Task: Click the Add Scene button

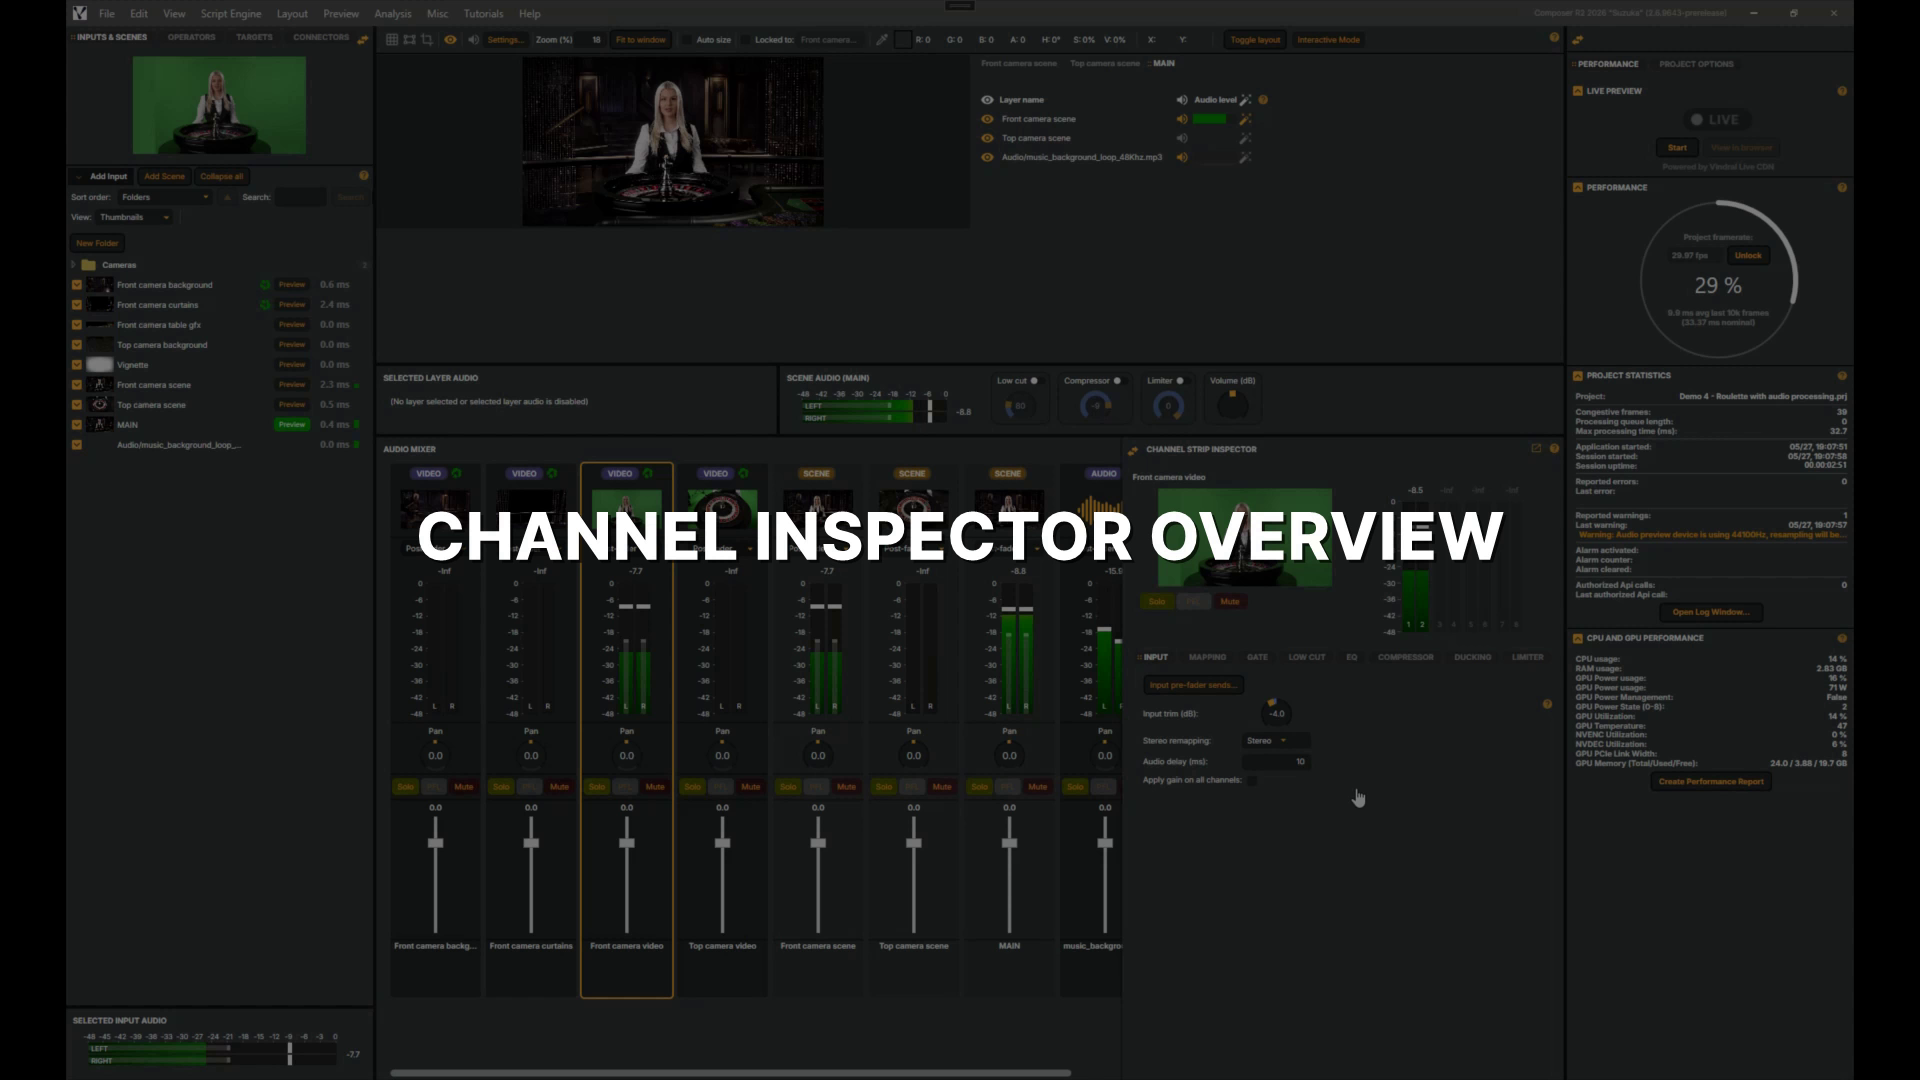Action: [165, 176]
